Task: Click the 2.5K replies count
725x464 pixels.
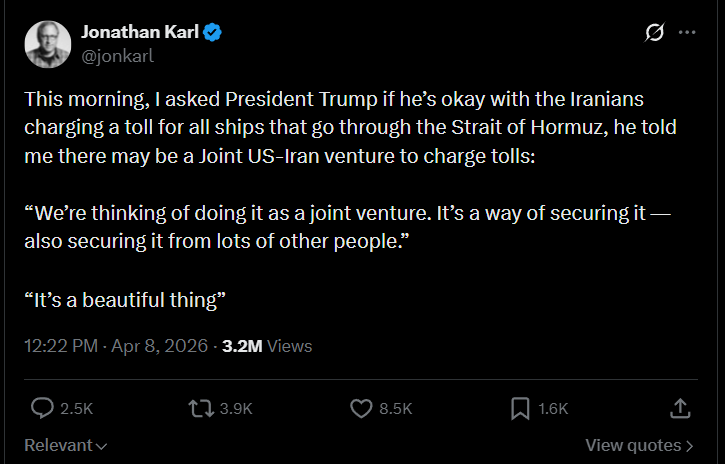Action: point(77,408)
